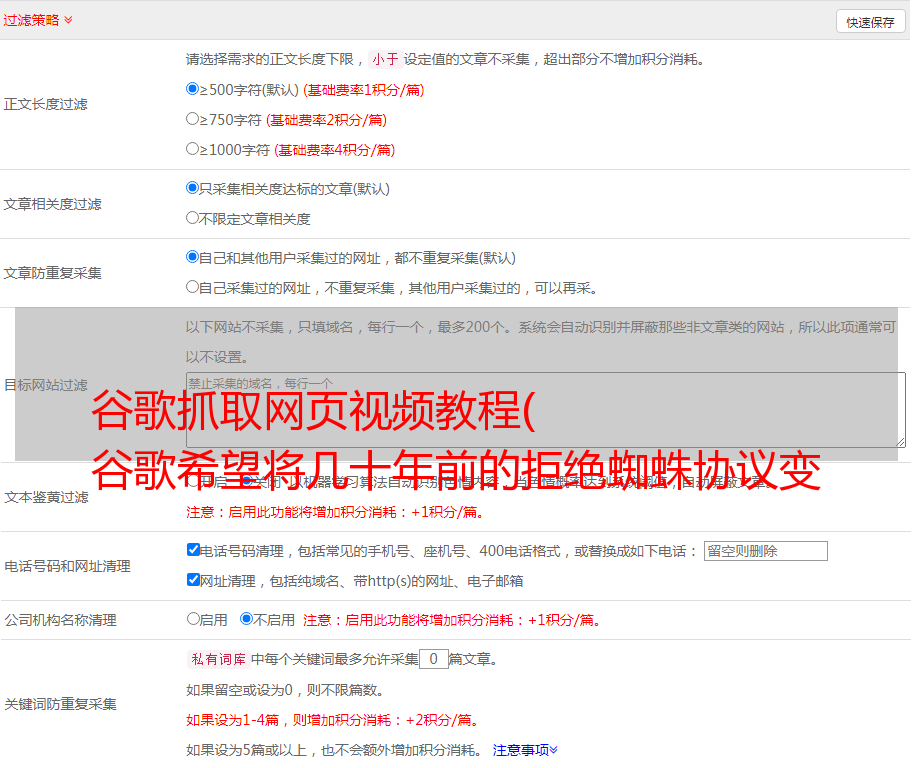912x768 pixels.
Task: Select 启用 for 公司机构名称清理
Action: (193, 618)
